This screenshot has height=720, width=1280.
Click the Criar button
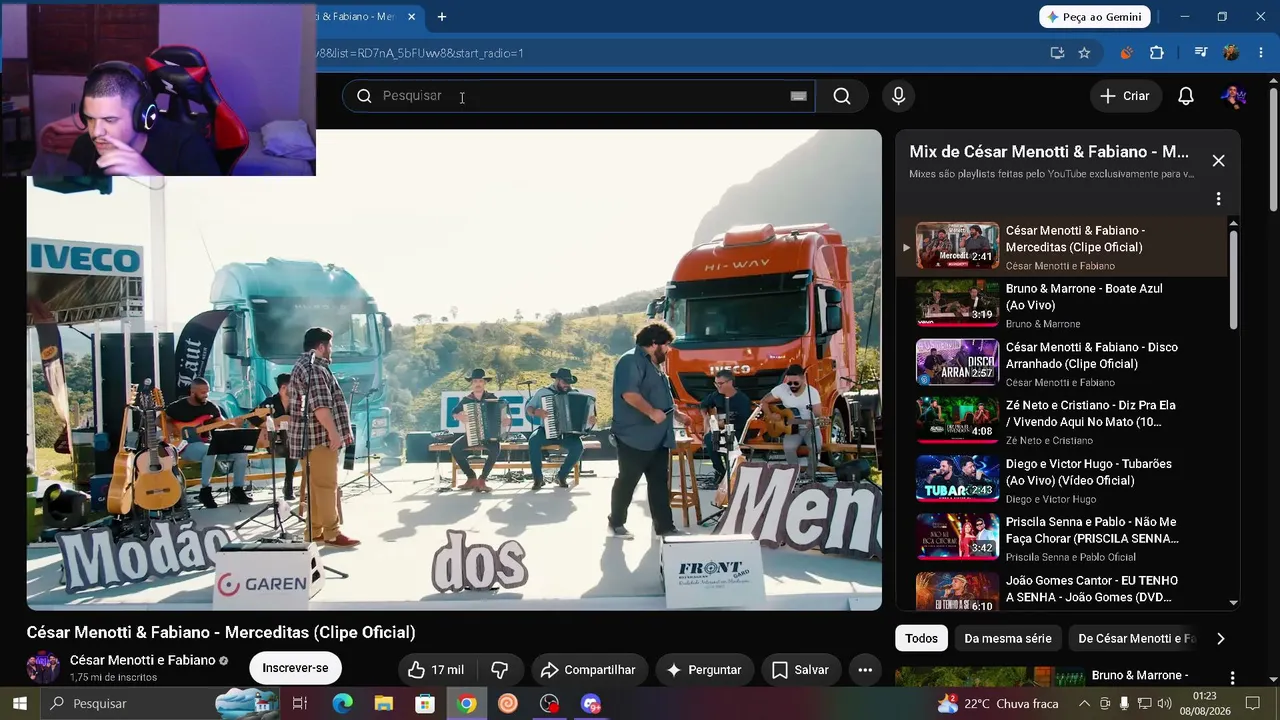pos(1126,96)
